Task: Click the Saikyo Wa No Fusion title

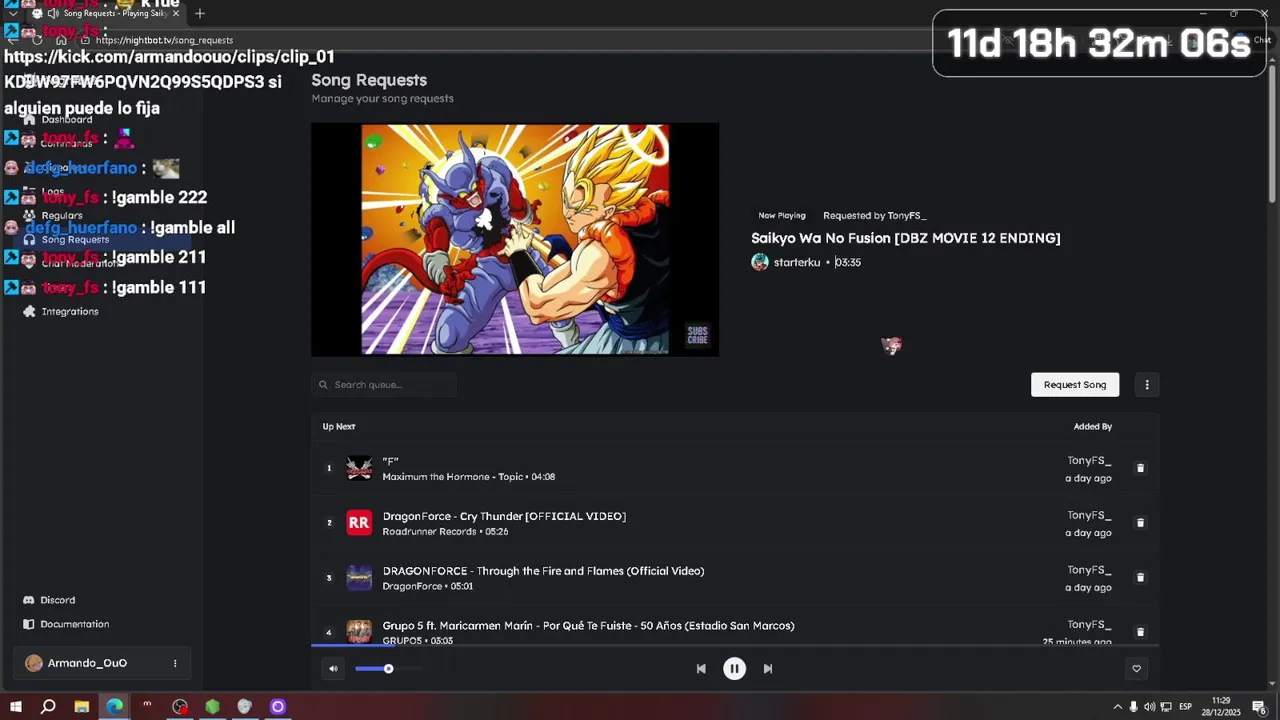Action: (x=906, y=238)
